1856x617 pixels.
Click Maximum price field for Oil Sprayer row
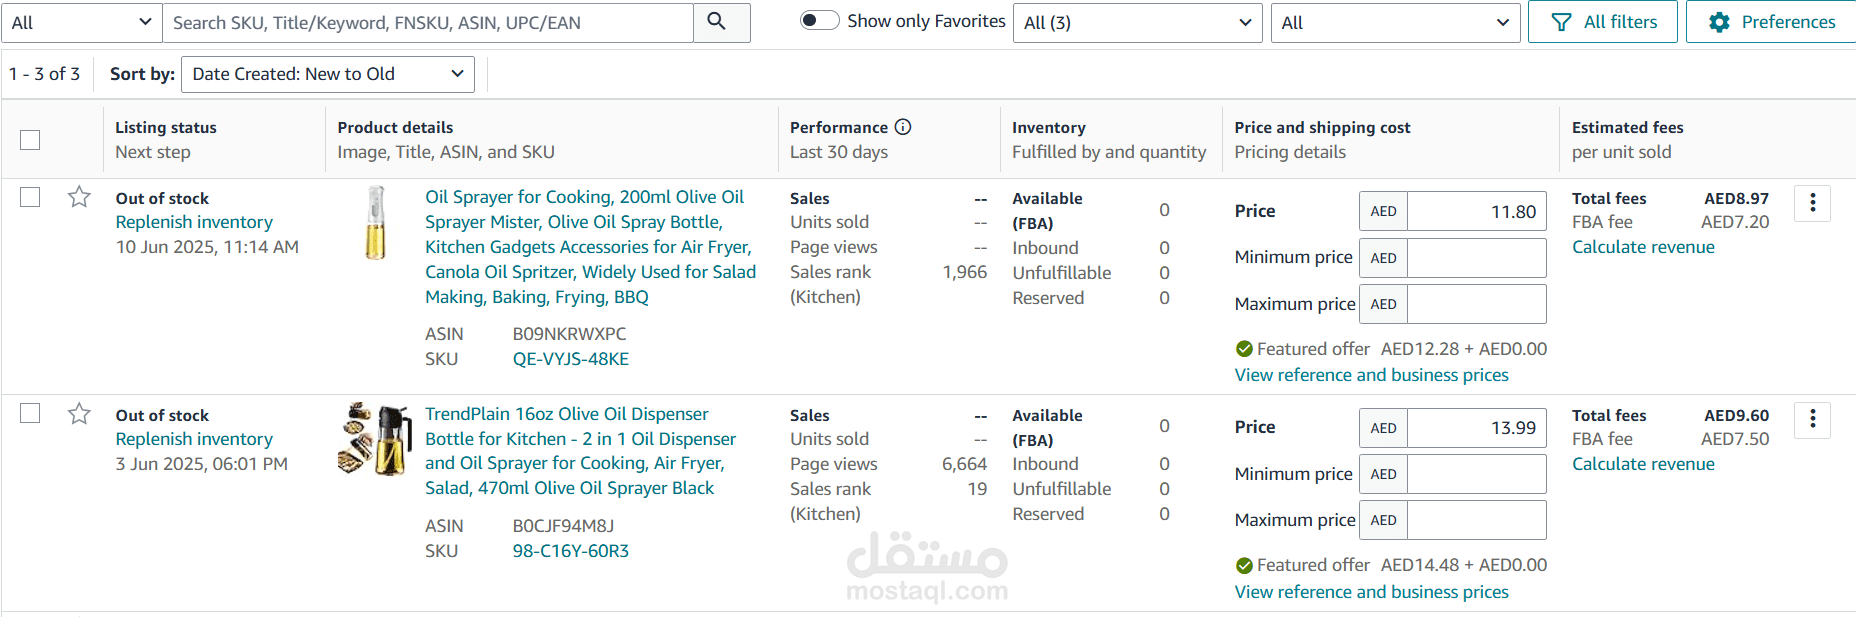coord(1476,304)
